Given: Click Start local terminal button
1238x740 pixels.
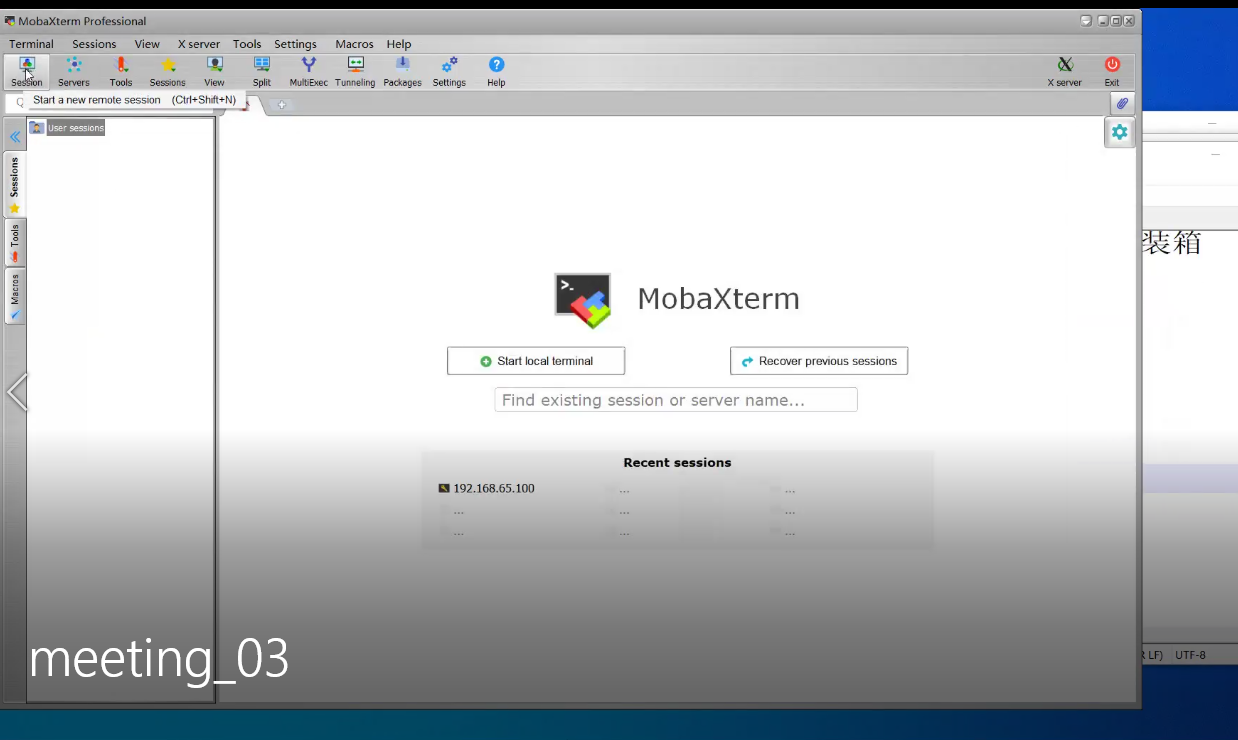Looking at the screenshot, I should click(x=536, y=361).
